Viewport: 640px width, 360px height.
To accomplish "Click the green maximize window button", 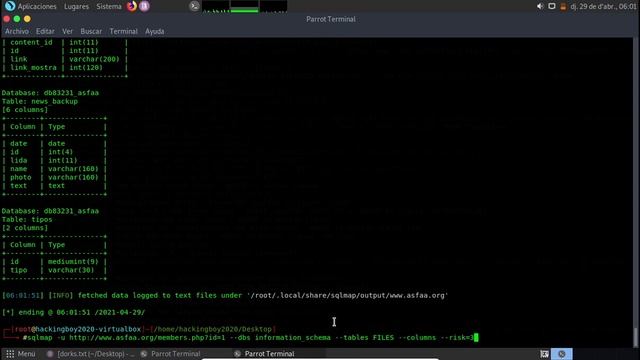I will click(x=17, y=19).
